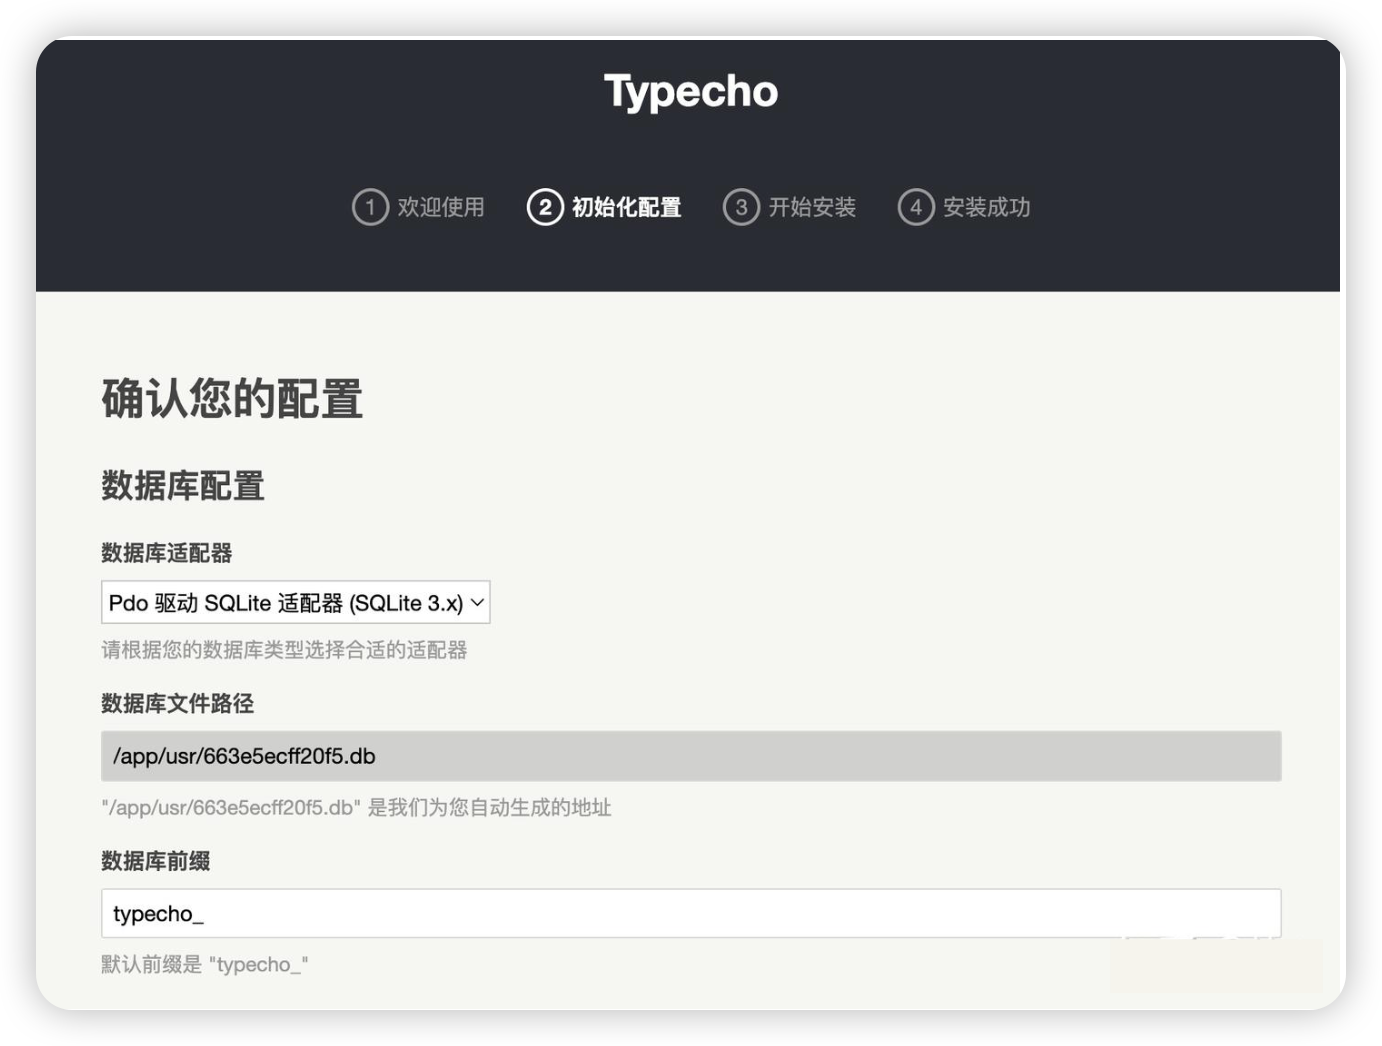The height and width of the screenshot is (1046, 1382).
Task: Focus the 数据库前缀 input with typecho_
Action: [691, 913]
